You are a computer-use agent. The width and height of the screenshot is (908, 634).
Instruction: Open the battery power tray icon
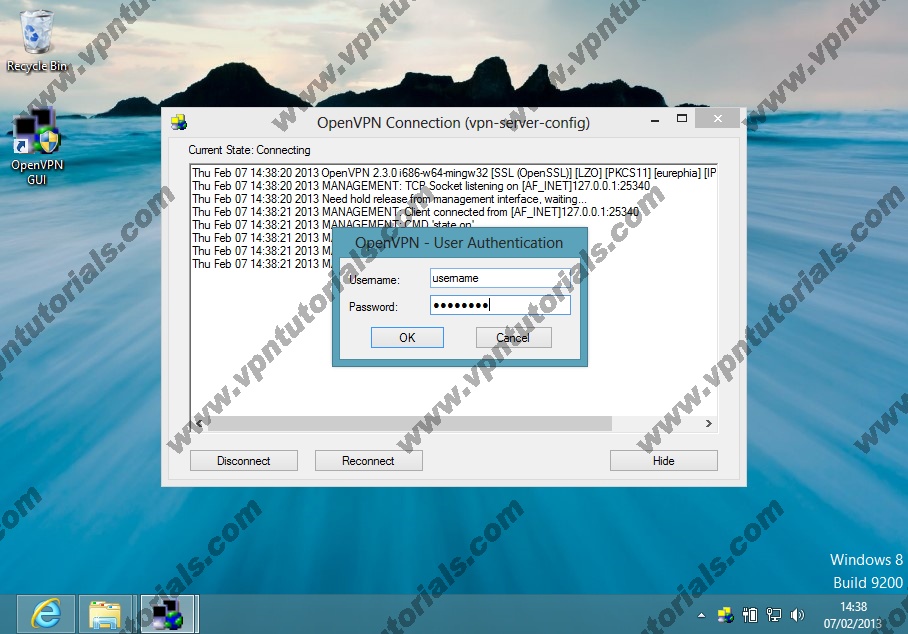[x=750, y=615]
